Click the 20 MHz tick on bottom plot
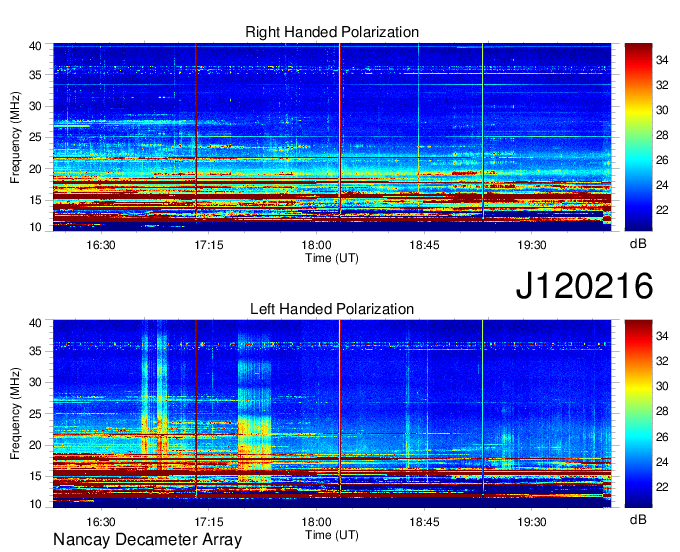The height and width of the screenshot is (552, 680). (x=35, y=445)
